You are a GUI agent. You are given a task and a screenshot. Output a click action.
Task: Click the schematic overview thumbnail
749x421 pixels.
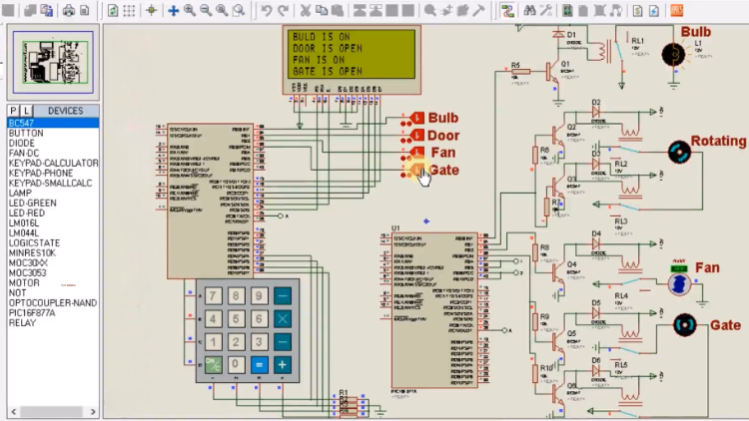pos(52,61)
